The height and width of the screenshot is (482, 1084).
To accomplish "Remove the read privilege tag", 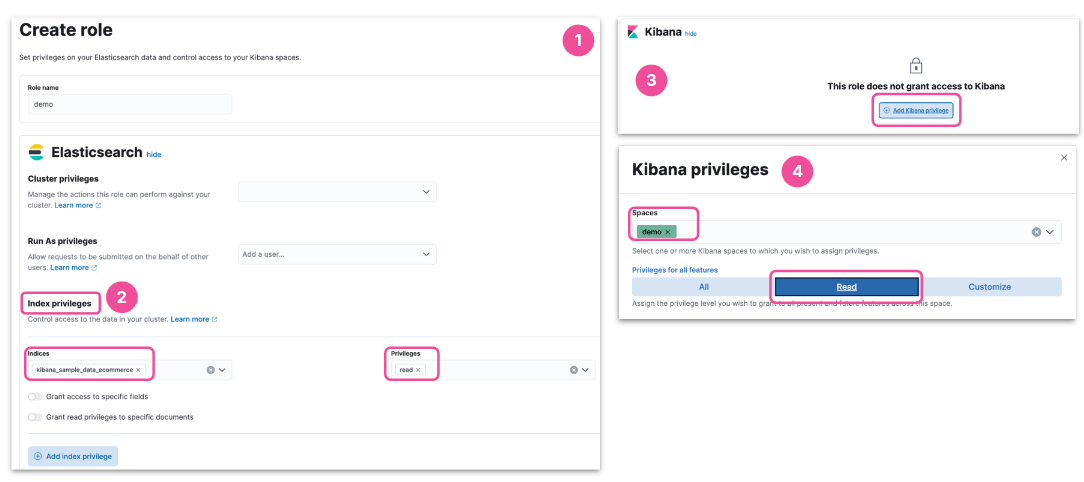I will 418,370.
